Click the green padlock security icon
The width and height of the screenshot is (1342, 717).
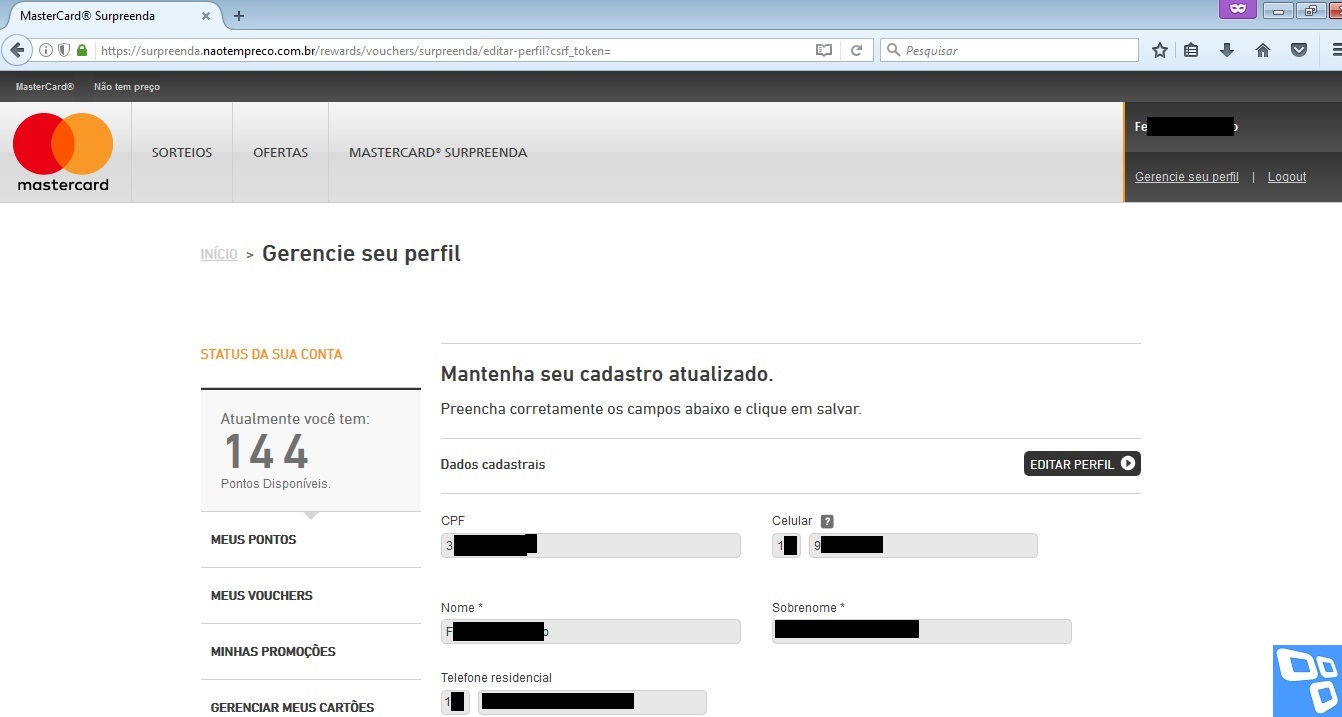click(x=82, y=50)
